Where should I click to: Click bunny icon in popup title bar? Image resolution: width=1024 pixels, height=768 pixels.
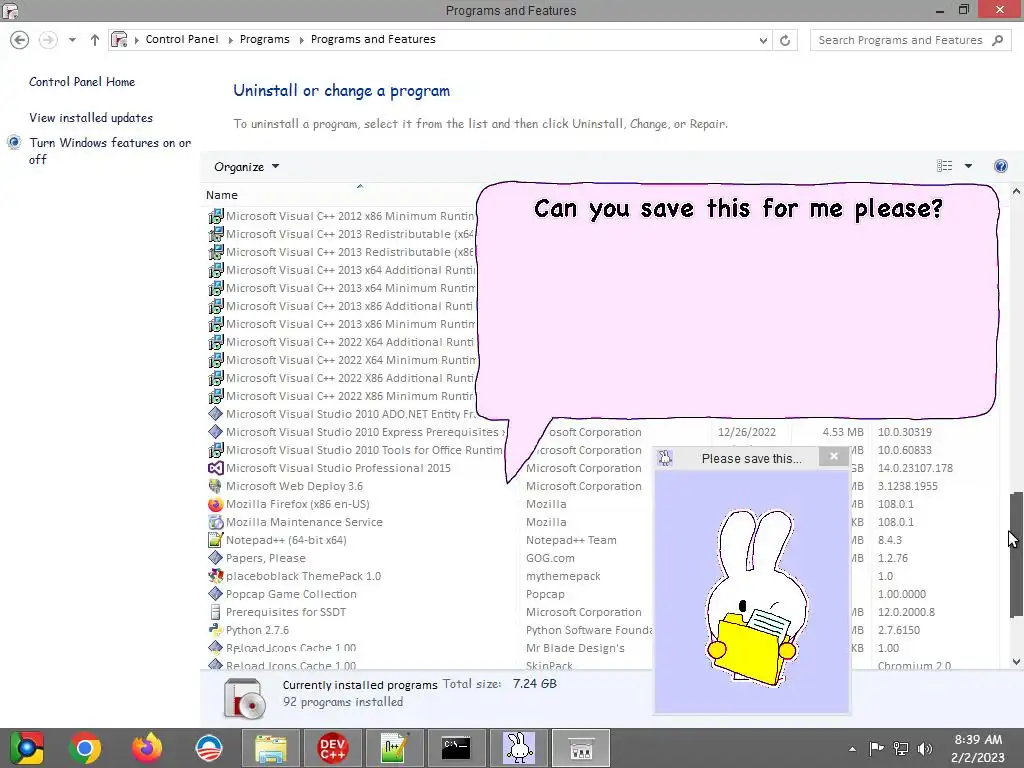tap(665, 458)
